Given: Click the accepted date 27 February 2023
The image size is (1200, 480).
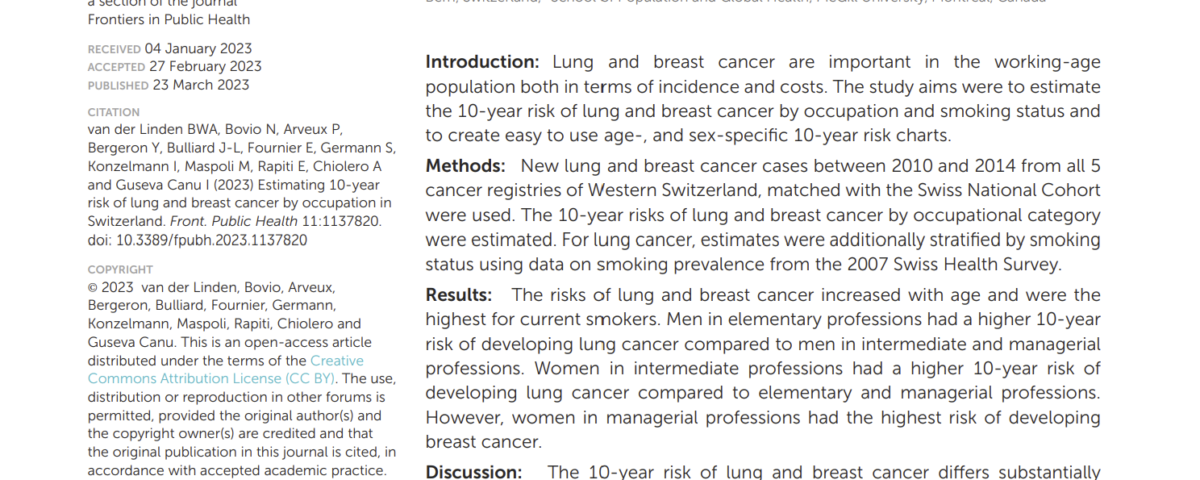Looking at the screenshot, I should [x=203, y=66].
